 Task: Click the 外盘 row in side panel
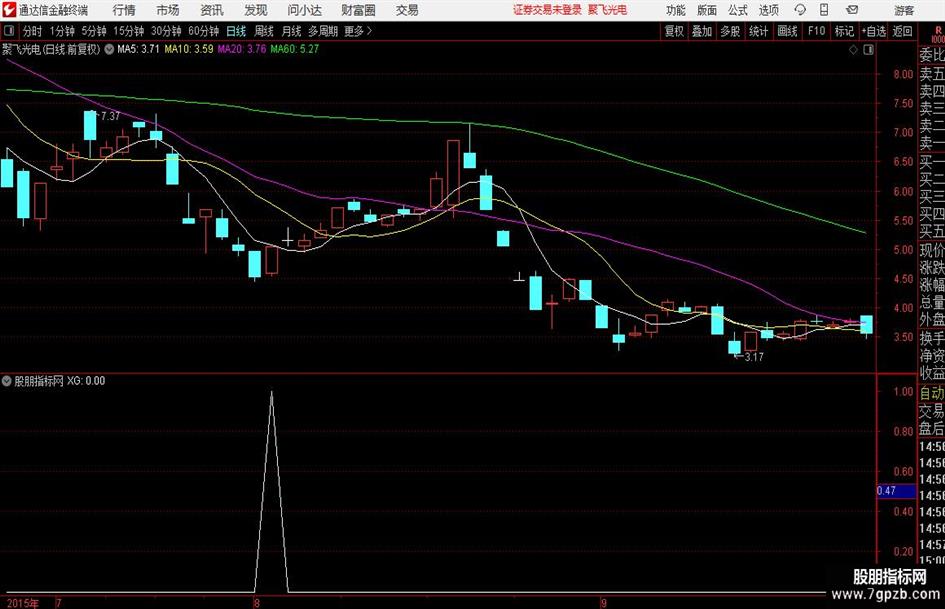(932, 320)
